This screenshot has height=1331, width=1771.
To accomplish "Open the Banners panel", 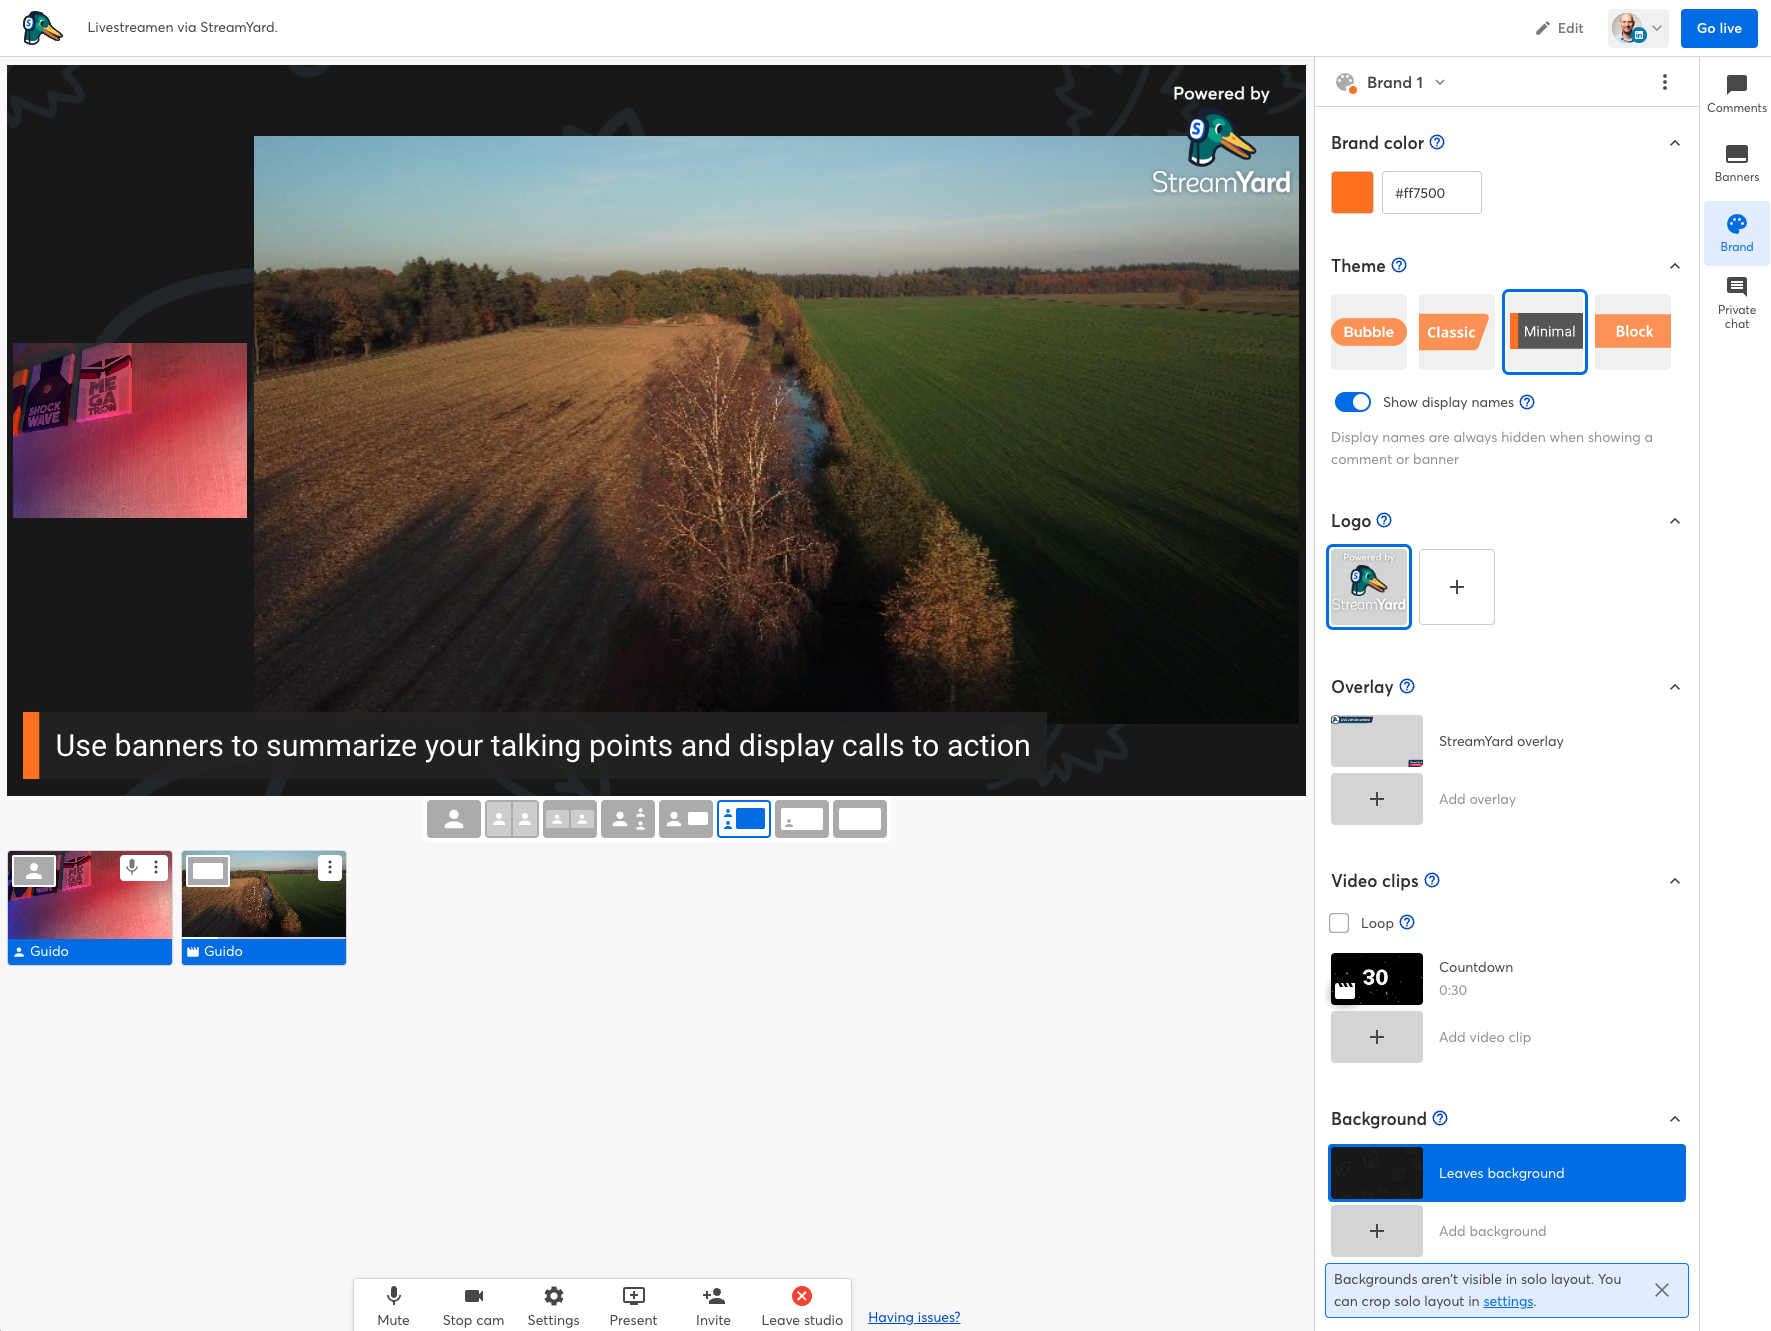I will [1736, 163].
